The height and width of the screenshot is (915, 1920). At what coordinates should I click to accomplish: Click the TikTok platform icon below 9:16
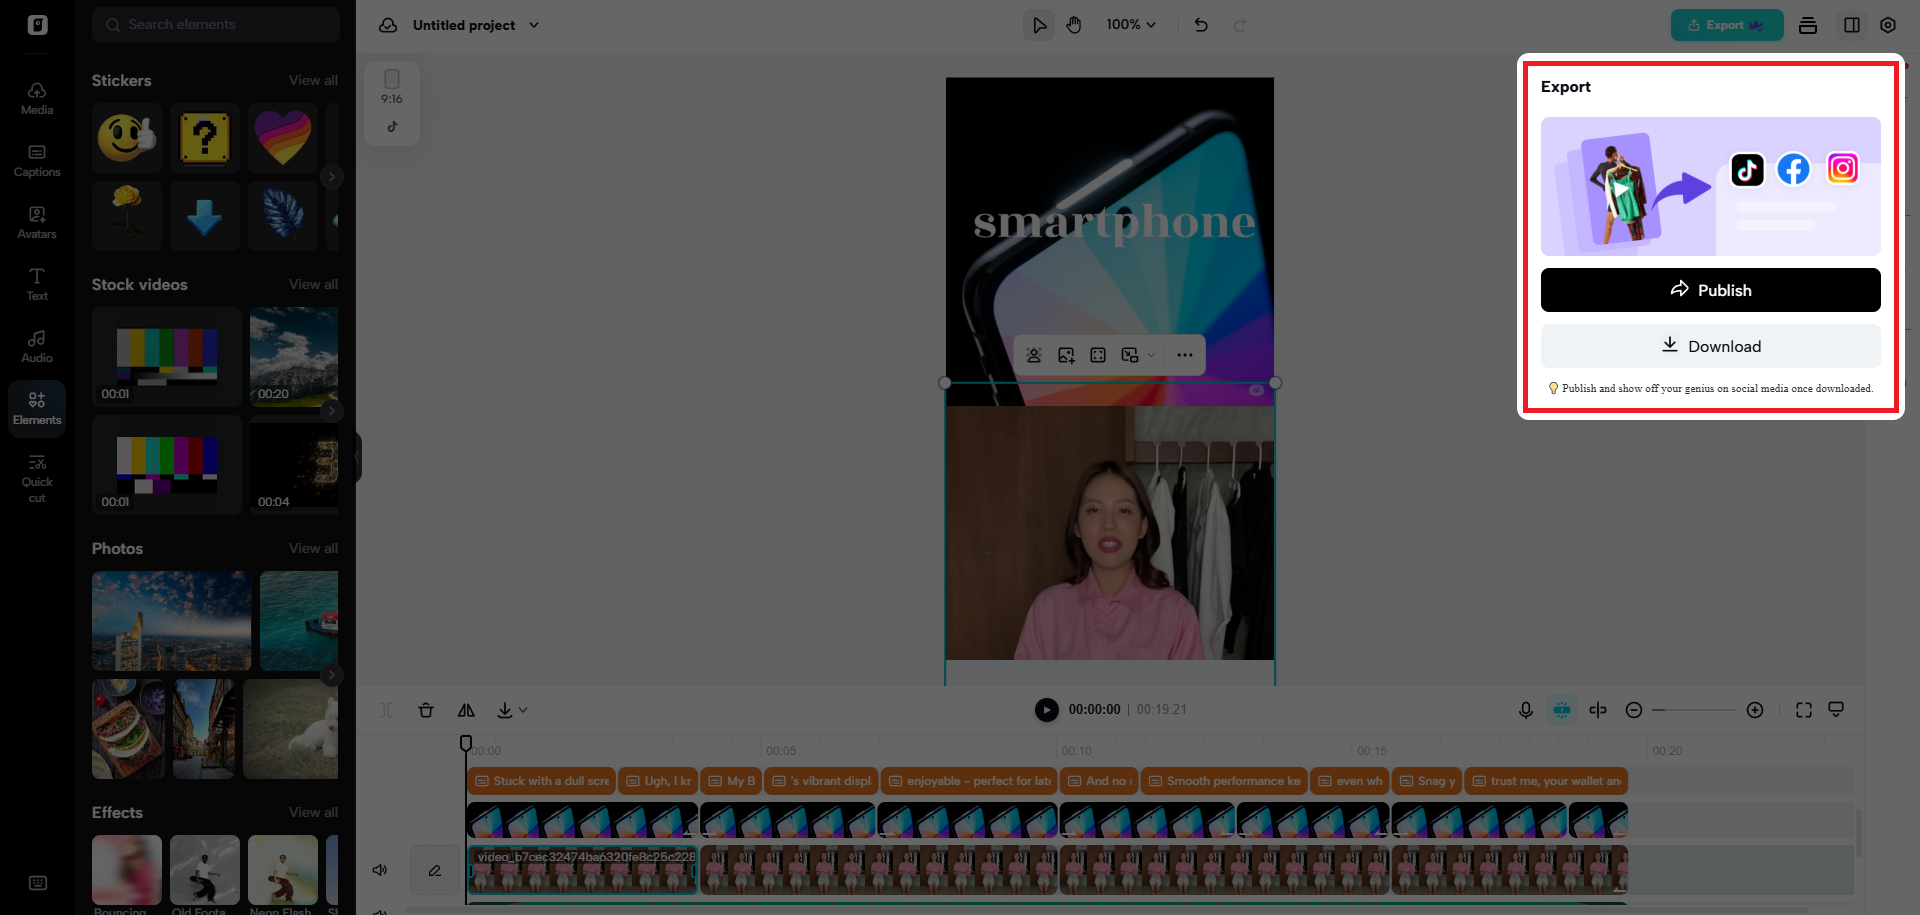(x=392, y=127)
